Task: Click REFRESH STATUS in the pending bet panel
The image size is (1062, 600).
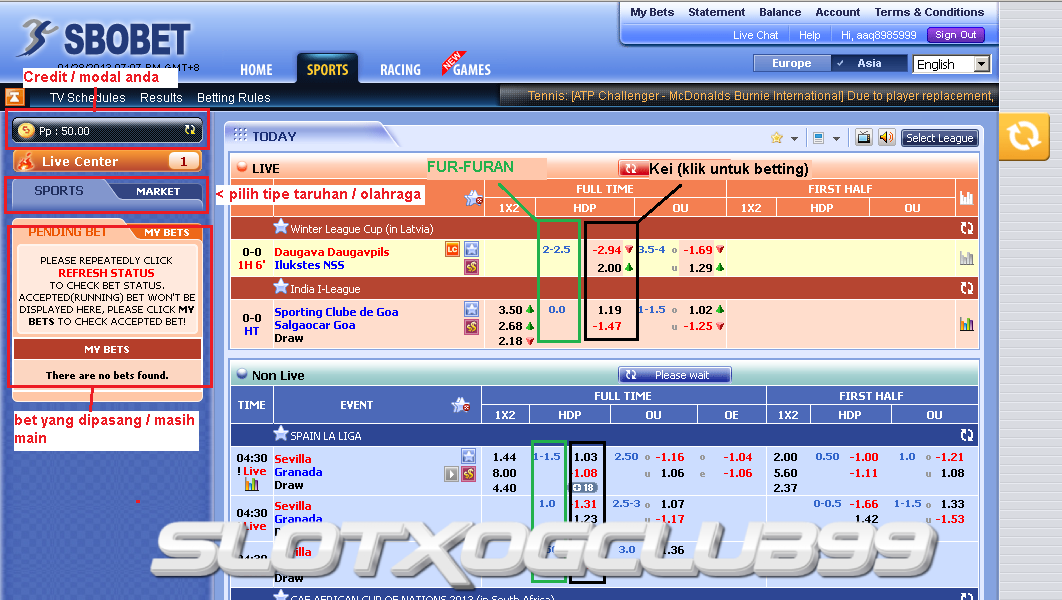Action: (106, 273)
